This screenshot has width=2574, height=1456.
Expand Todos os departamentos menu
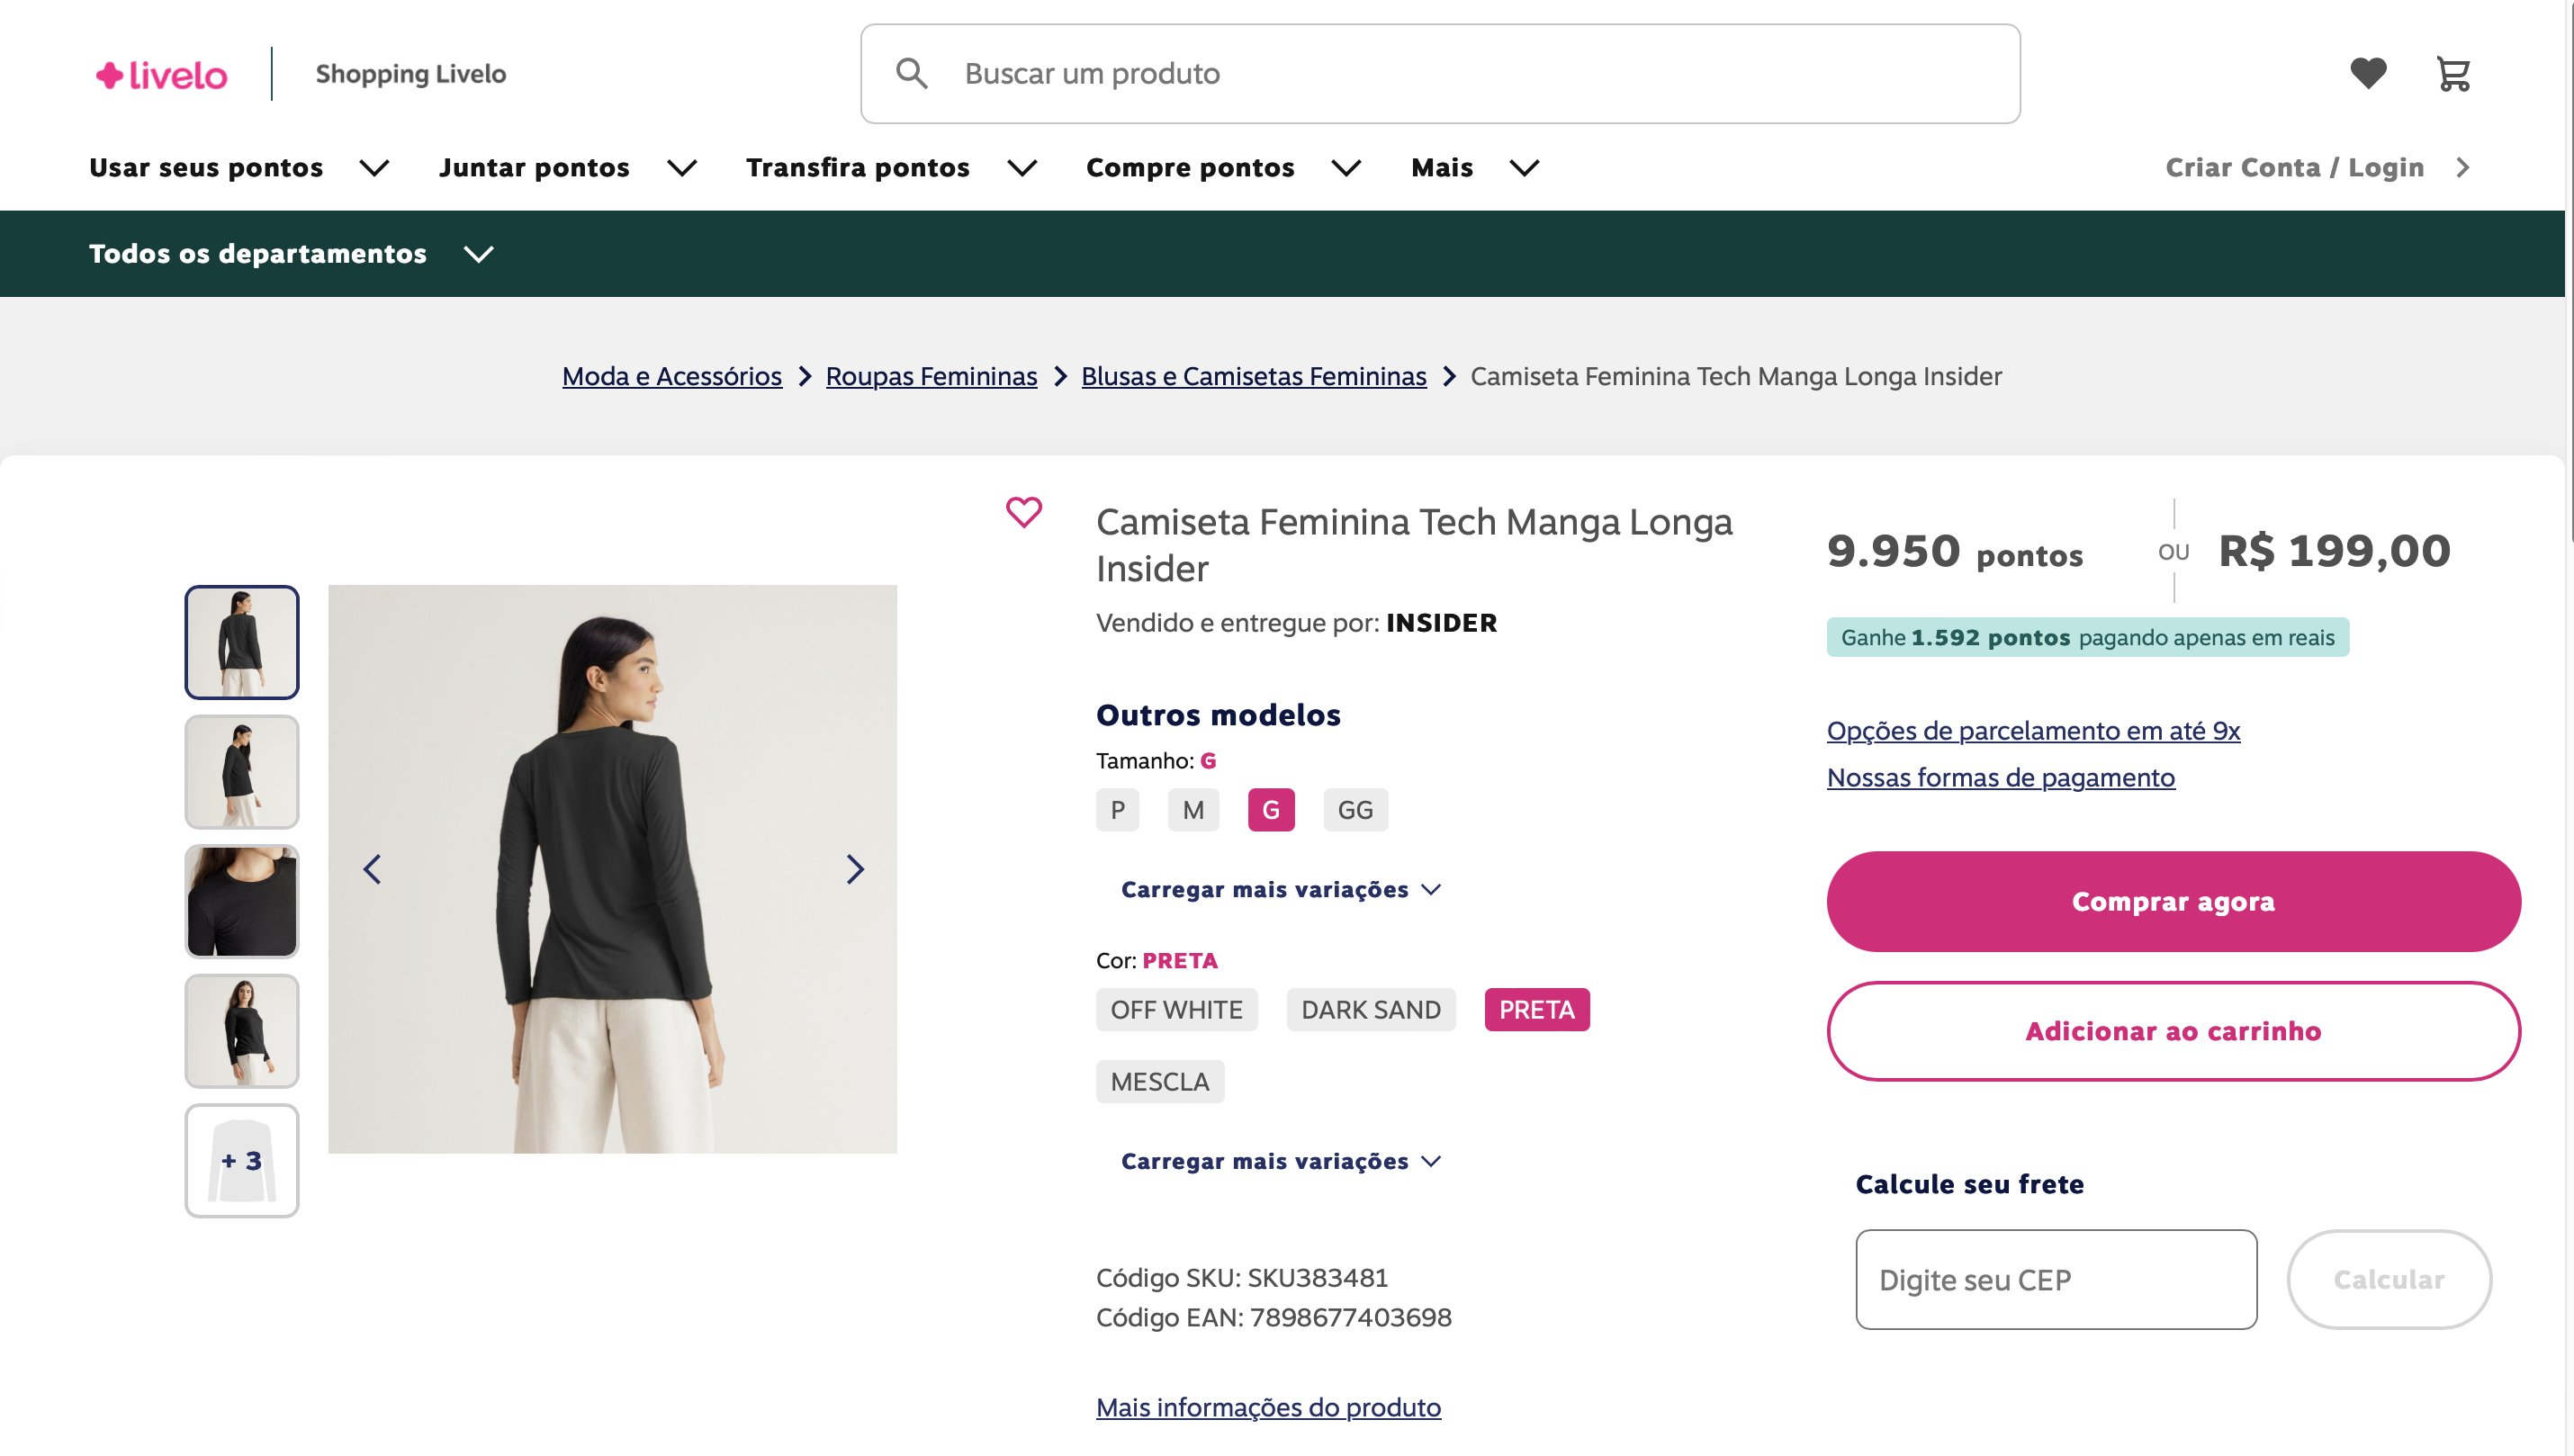[x=291, y=254]
